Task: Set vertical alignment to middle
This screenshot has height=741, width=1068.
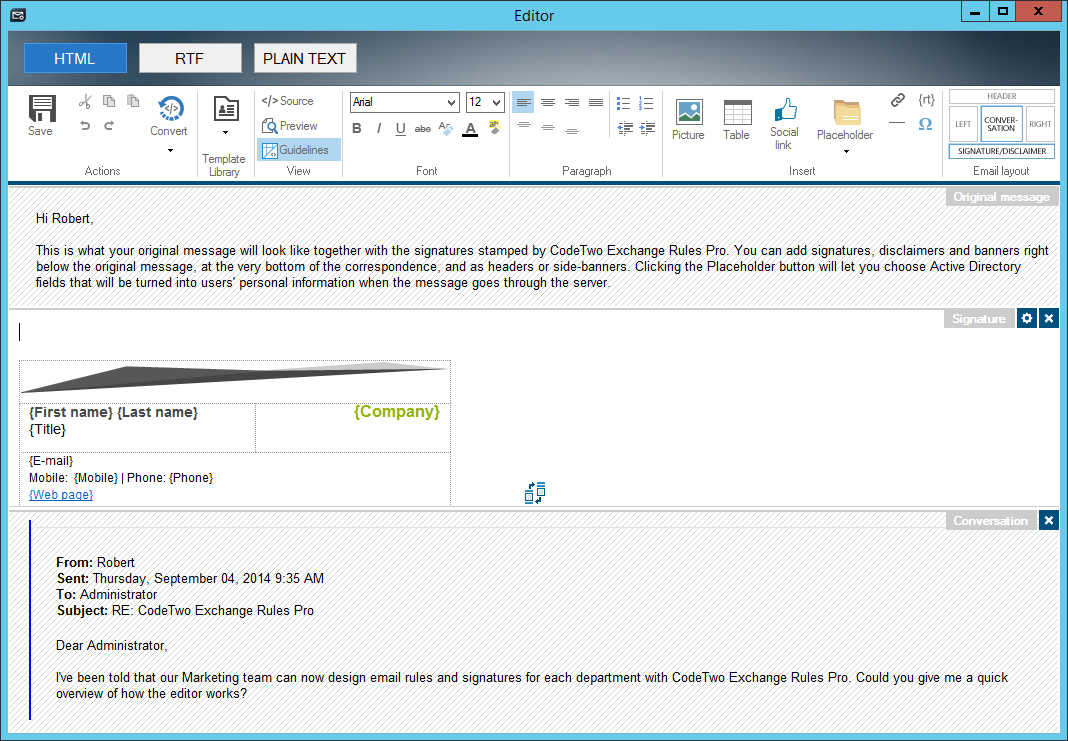Action: coord(548,127)
